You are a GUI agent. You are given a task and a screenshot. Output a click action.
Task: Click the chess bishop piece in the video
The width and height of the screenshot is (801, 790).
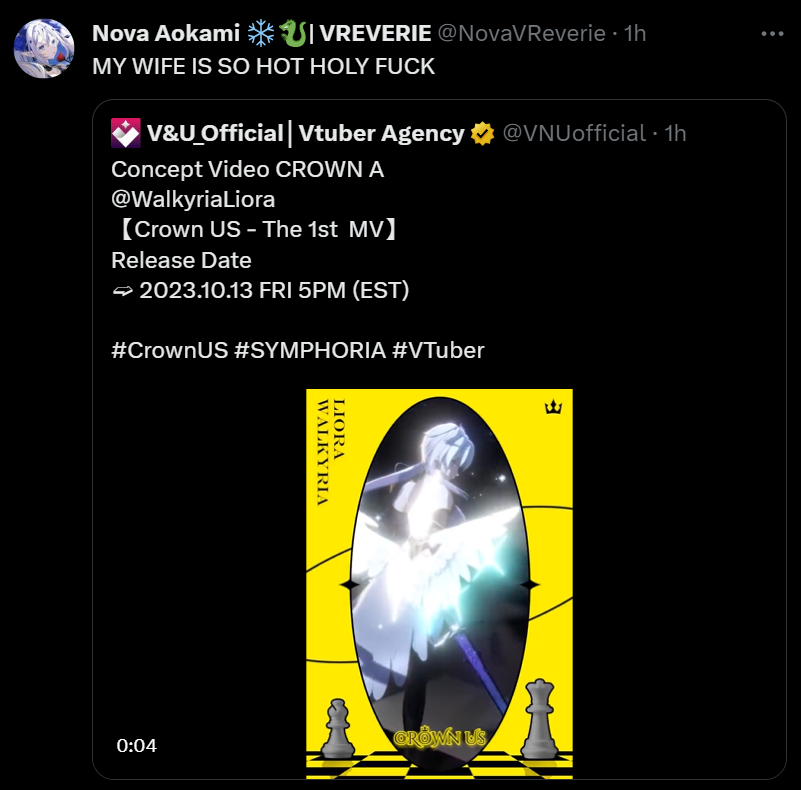pos(338,728)
